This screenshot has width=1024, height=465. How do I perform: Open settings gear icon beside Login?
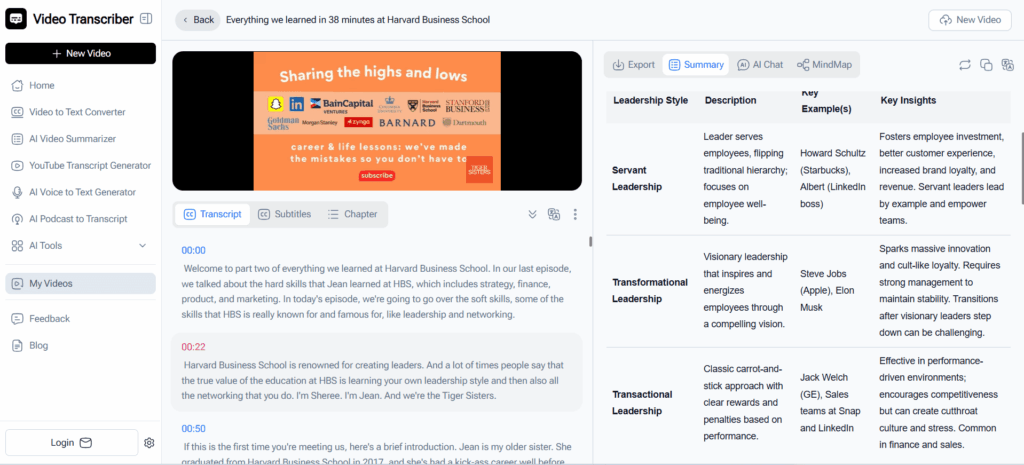(149, 443)
